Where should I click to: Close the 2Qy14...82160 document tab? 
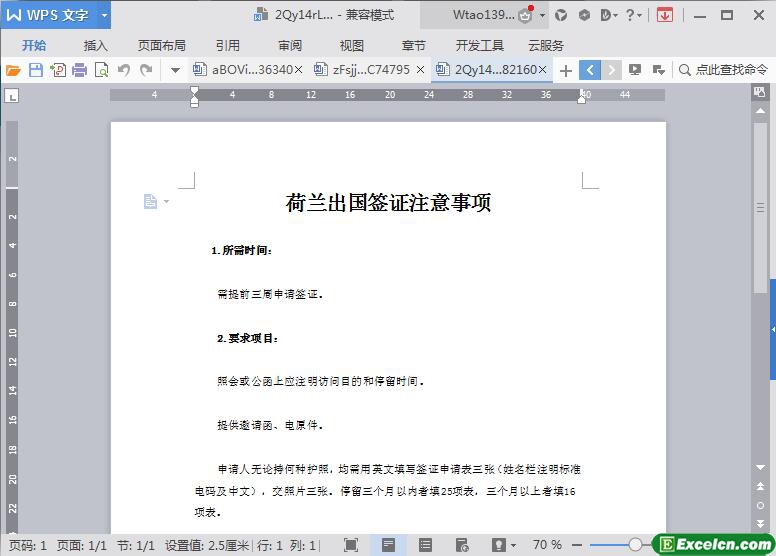542,70
